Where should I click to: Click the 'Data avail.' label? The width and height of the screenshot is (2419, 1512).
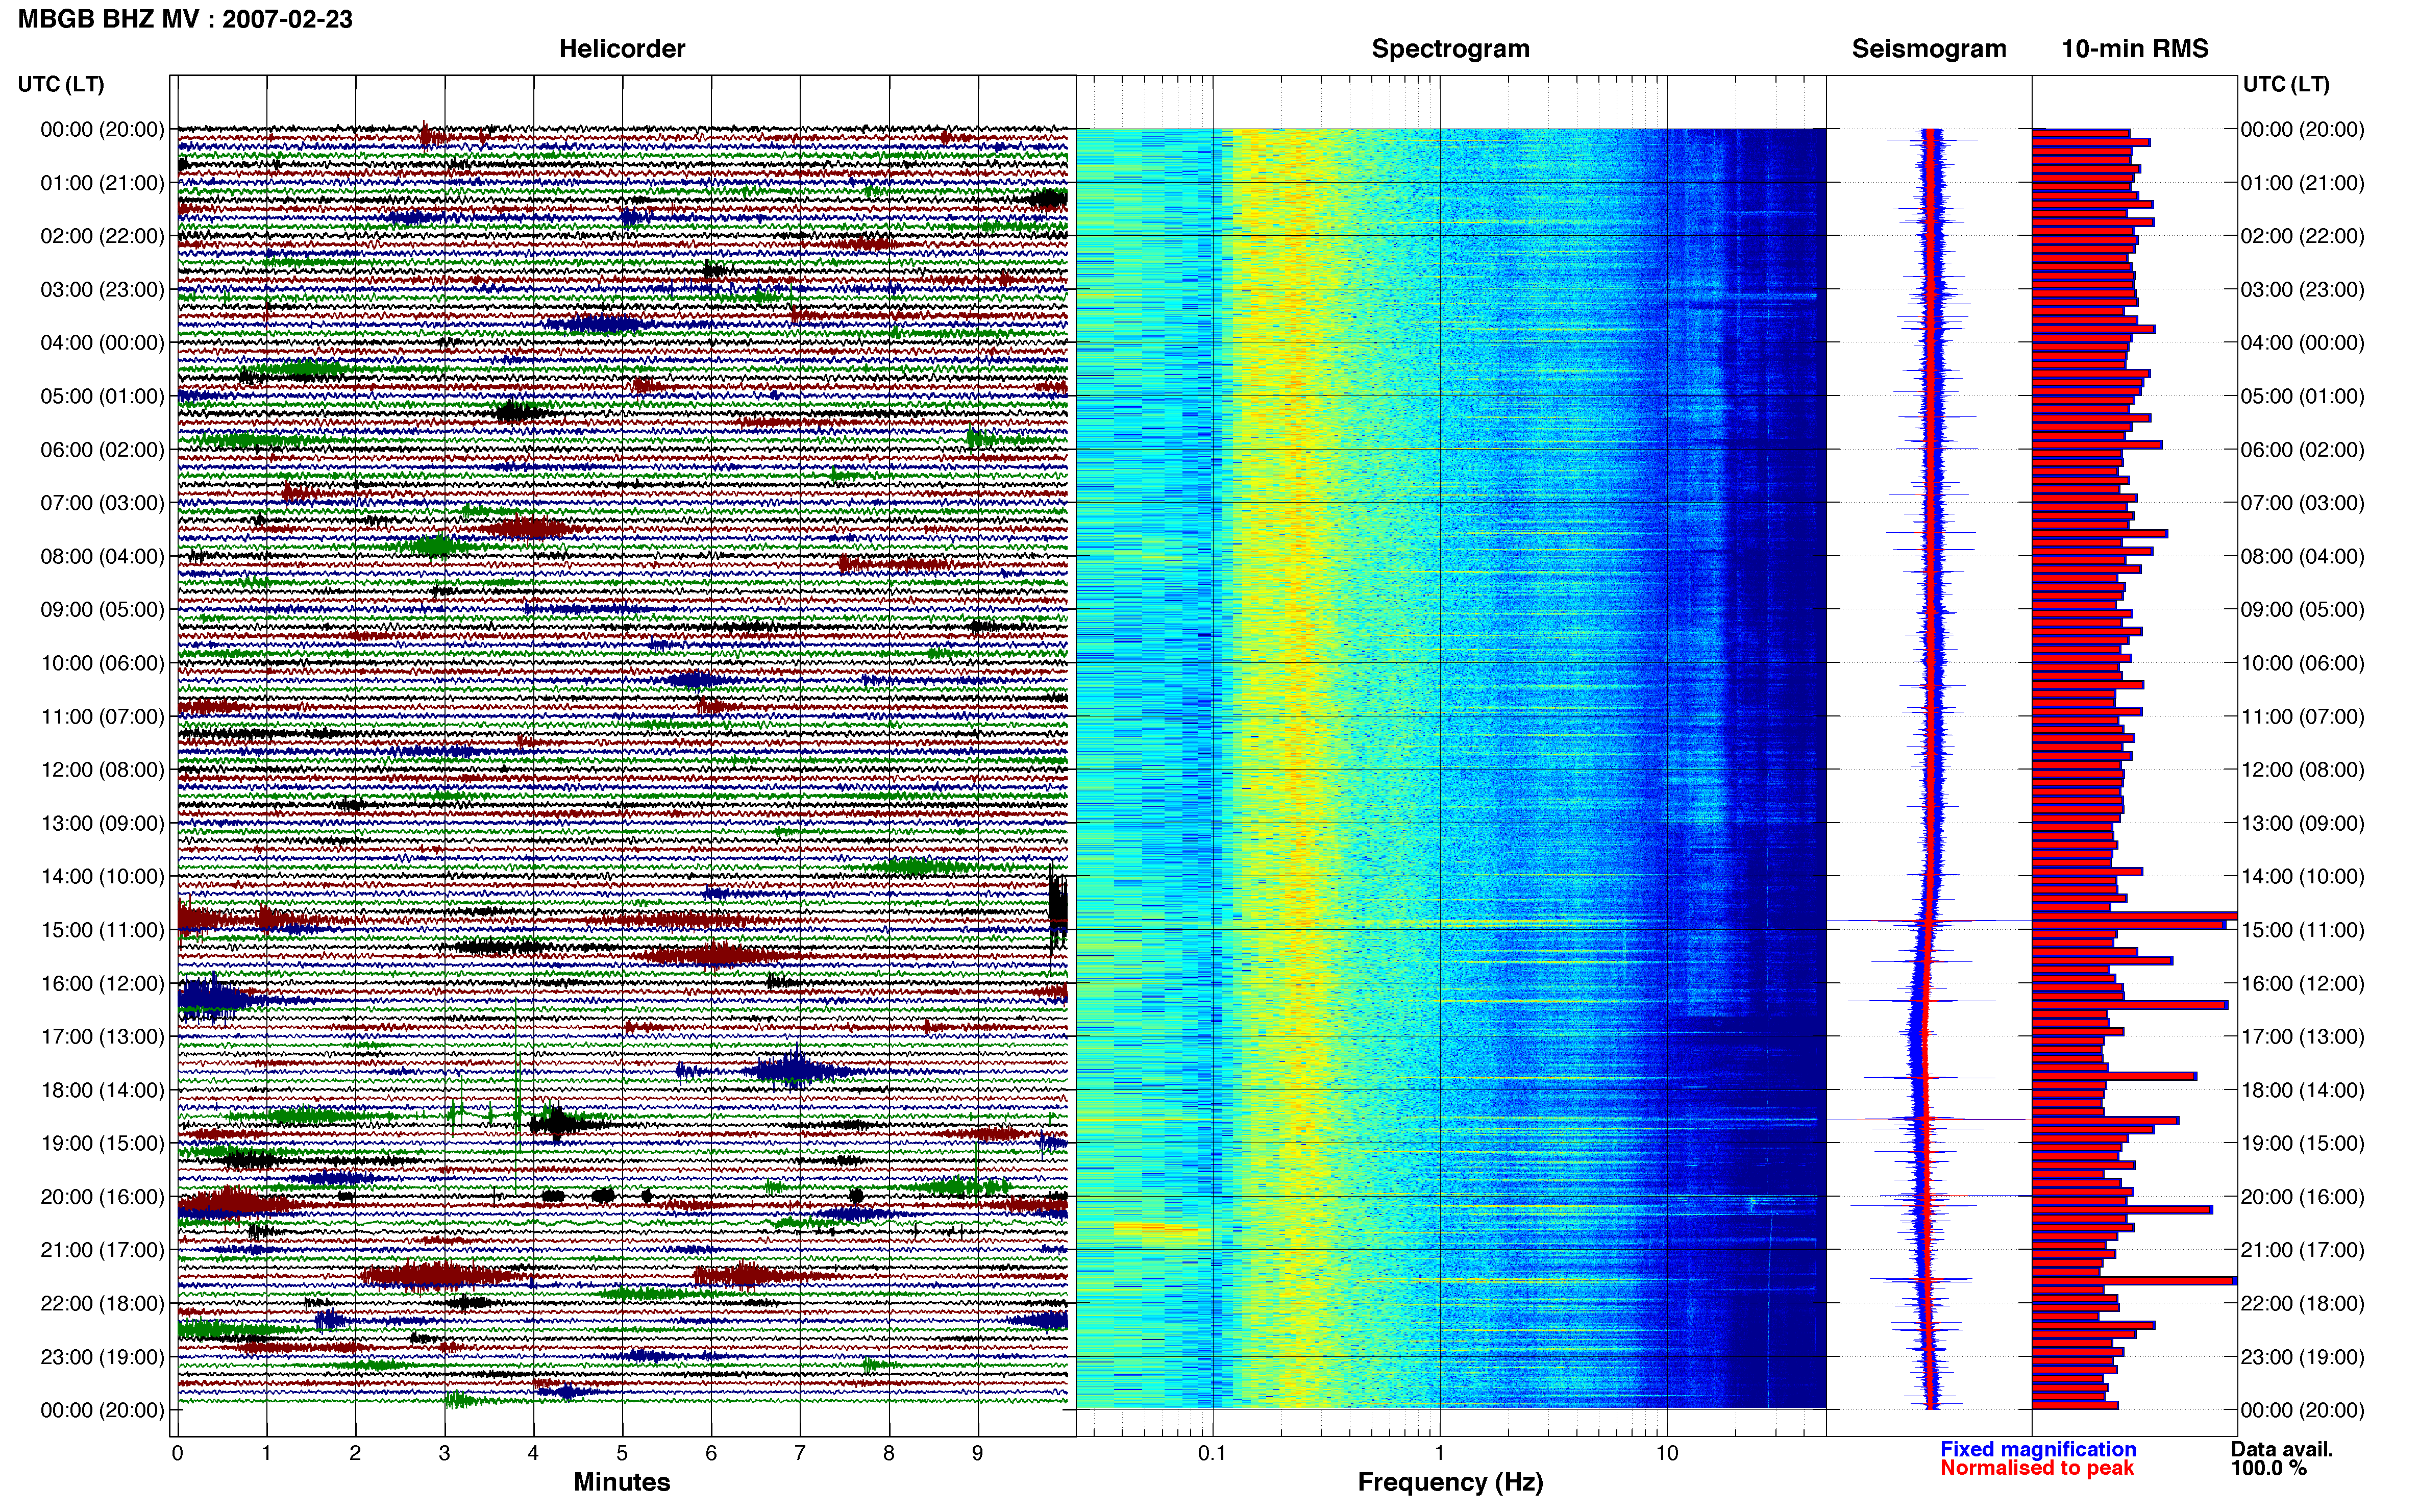pyautogui.click(x=2282, y=1450)
